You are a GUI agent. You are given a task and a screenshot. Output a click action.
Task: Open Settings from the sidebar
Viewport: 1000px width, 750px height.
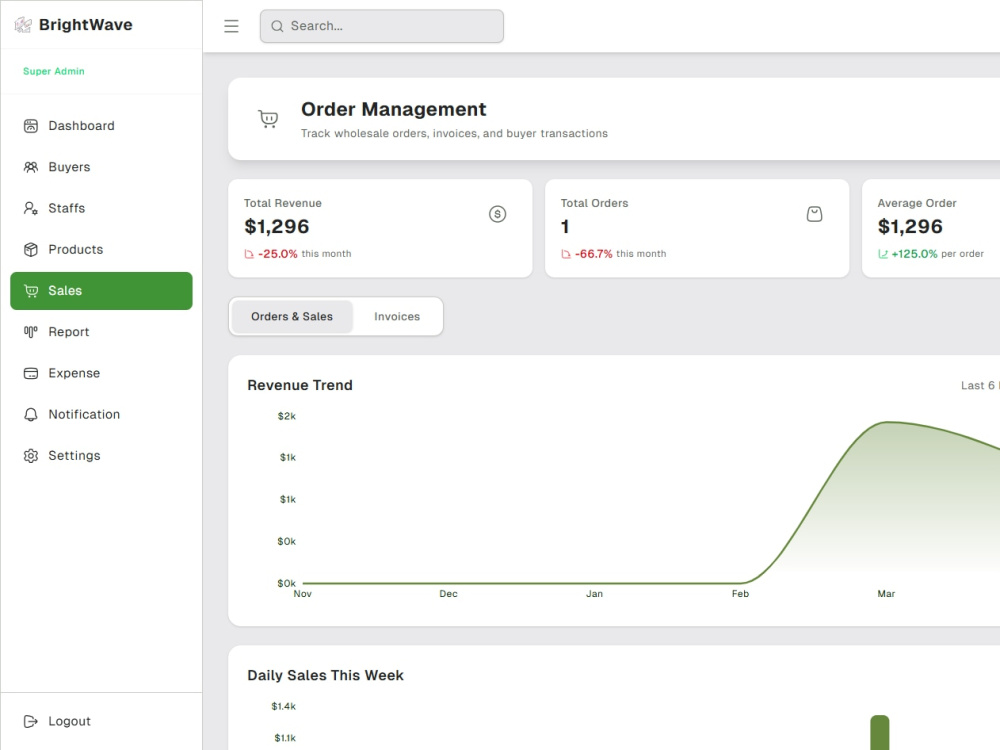coord(101,455)
